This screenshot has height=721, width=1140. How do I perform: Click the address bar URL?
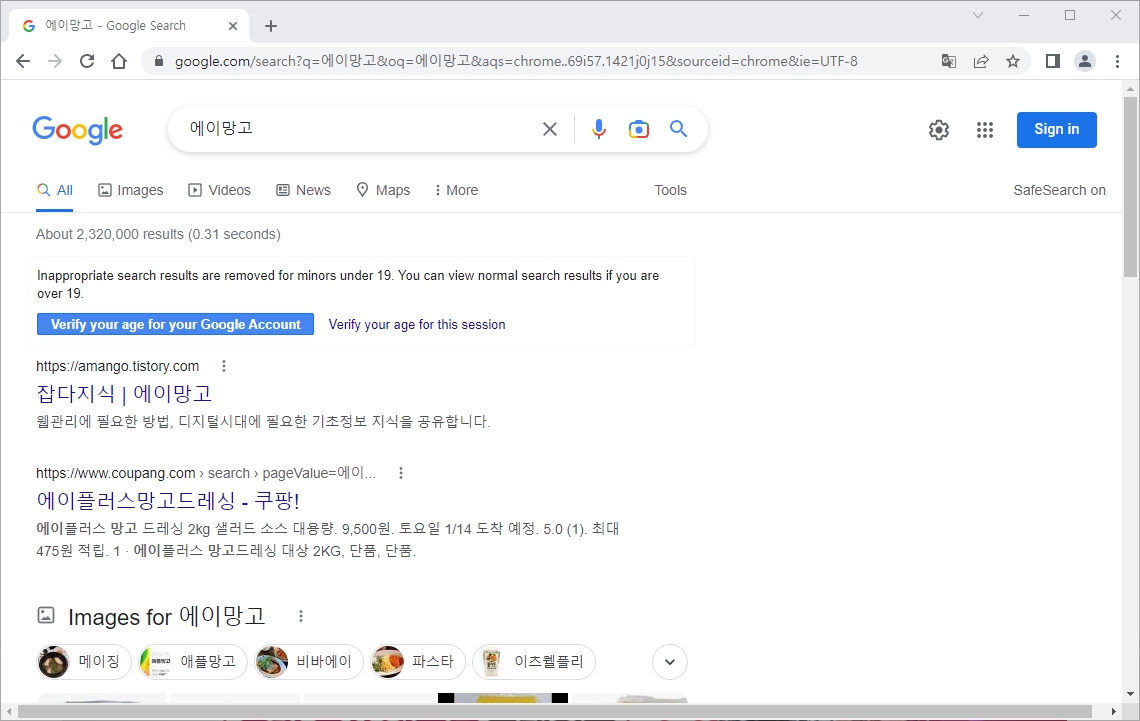tap(516, 61)
